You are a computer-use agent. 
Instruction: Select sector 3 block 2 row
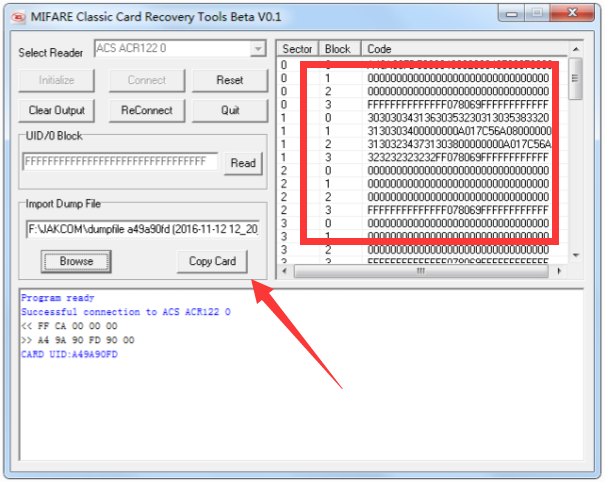pyautogui.click(x=422, y=250)
